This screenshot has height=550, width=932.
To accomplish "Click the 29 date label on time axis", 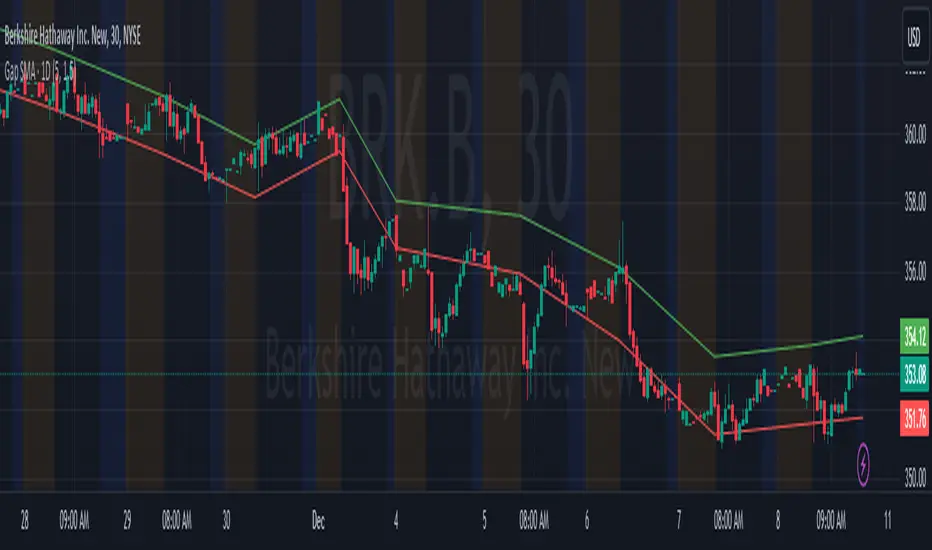I will pyautogui.click(x=127, y=521).
